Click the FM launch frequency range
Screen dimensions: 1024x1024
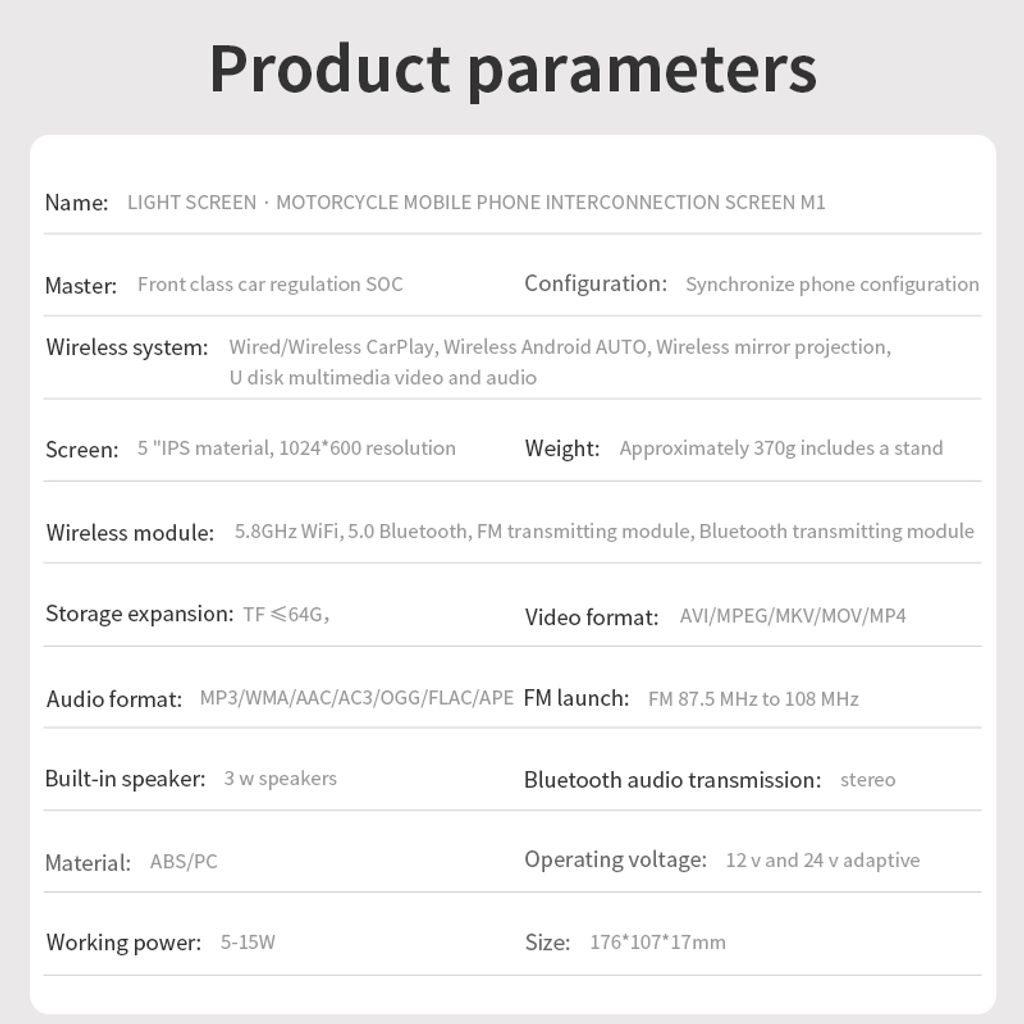(753, 699)
